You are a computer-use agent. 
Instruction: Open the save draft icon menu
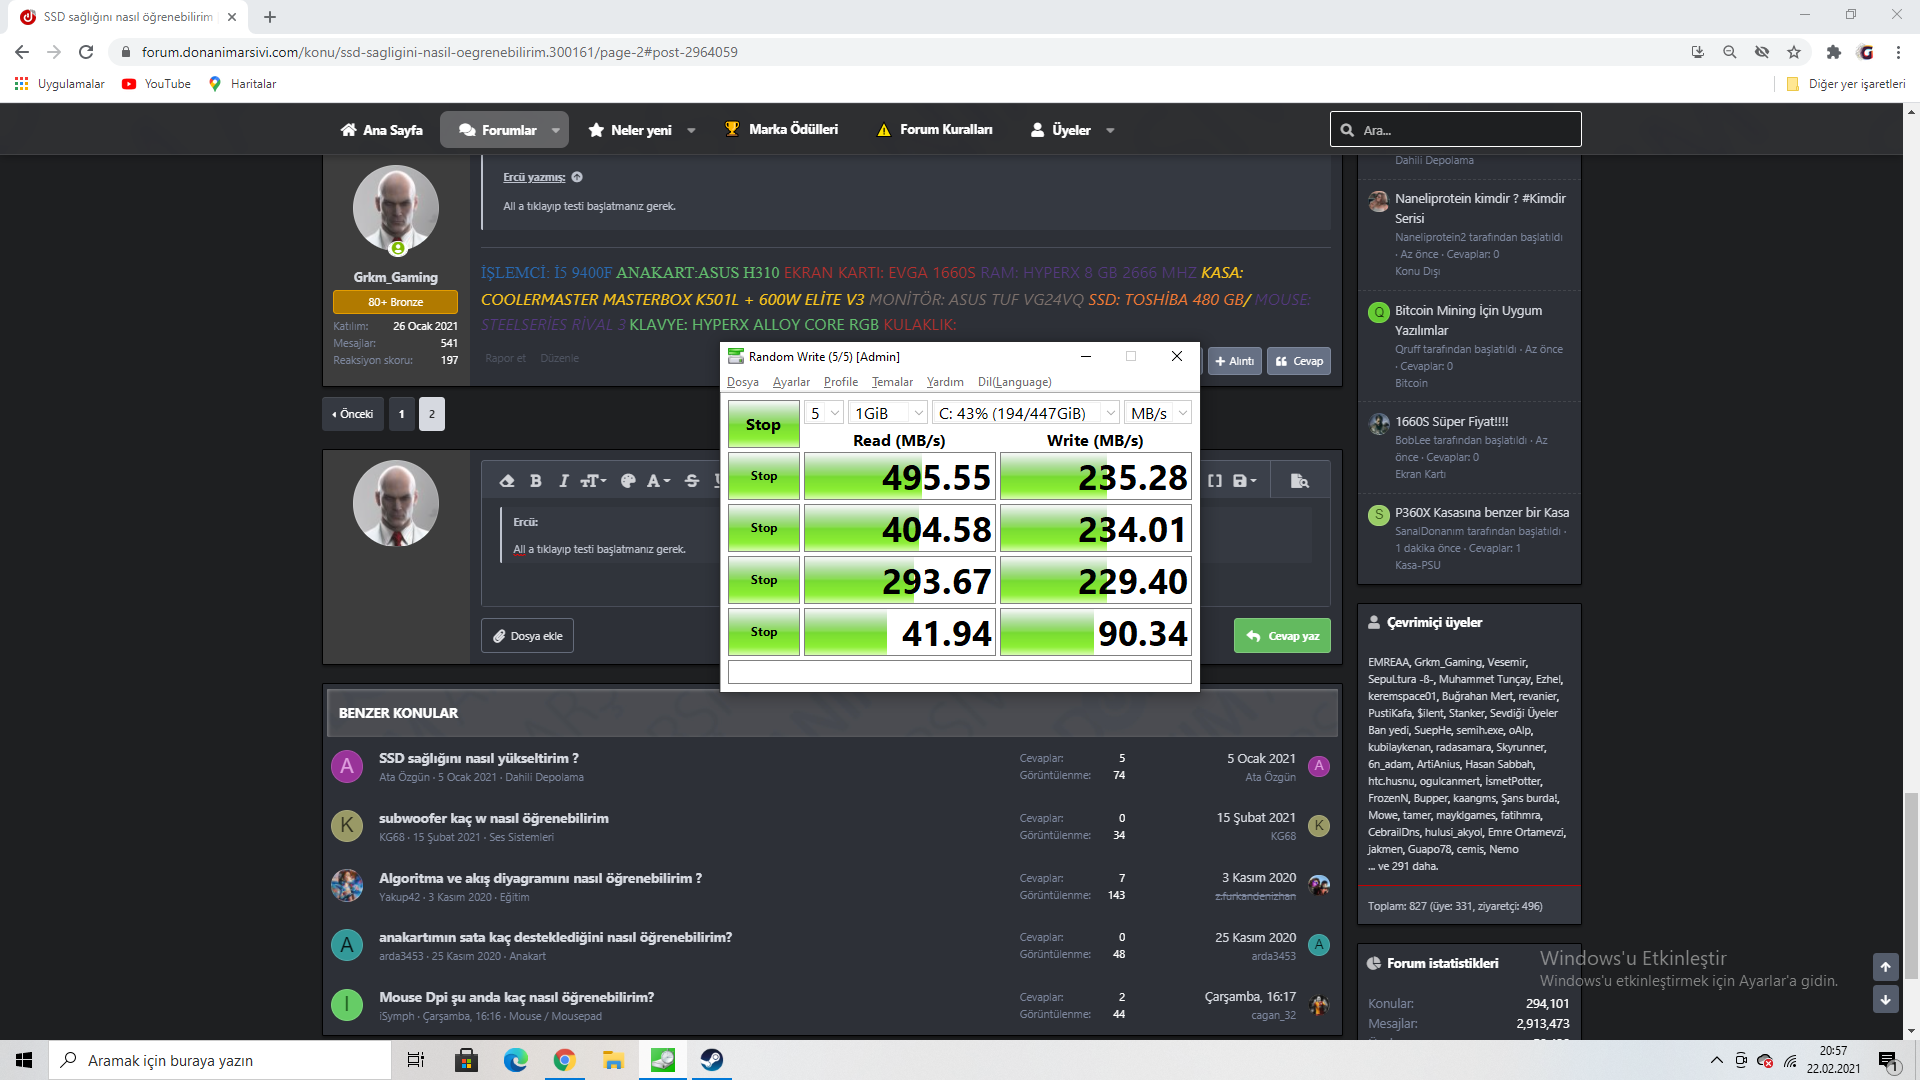1244,481
